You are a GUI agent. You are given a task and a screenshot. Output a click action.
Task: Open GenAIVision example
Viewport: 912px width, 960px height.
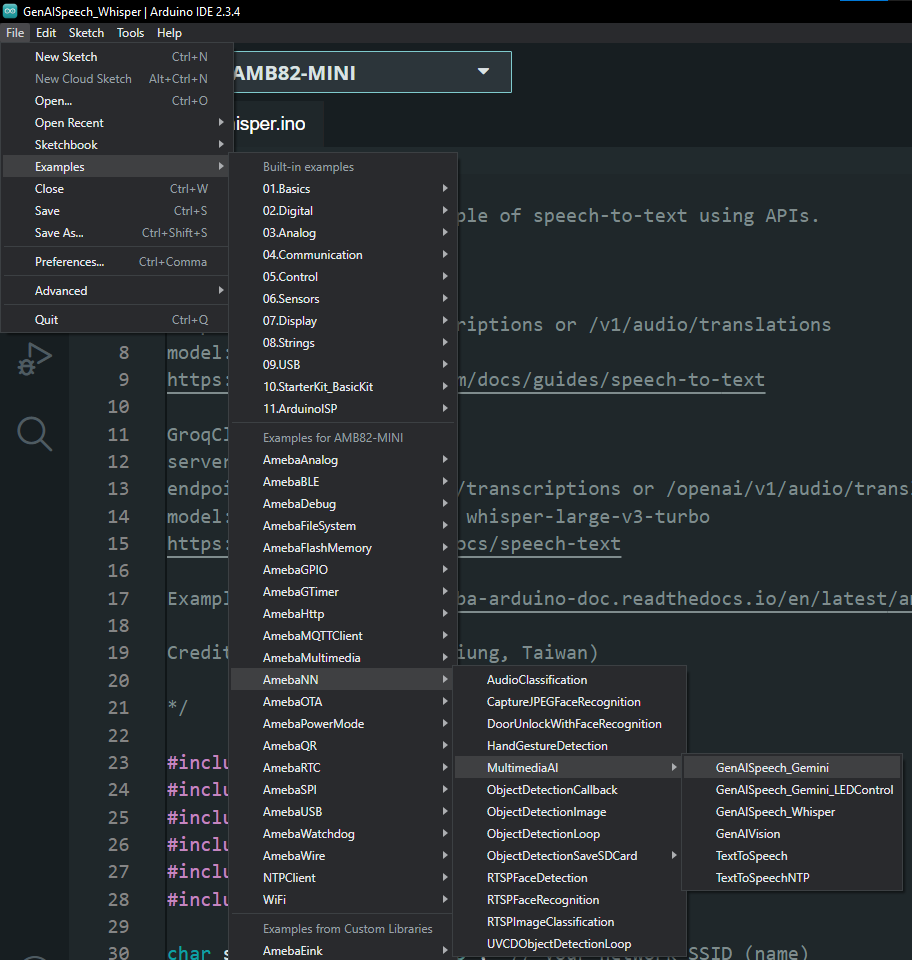pos(792,834)
